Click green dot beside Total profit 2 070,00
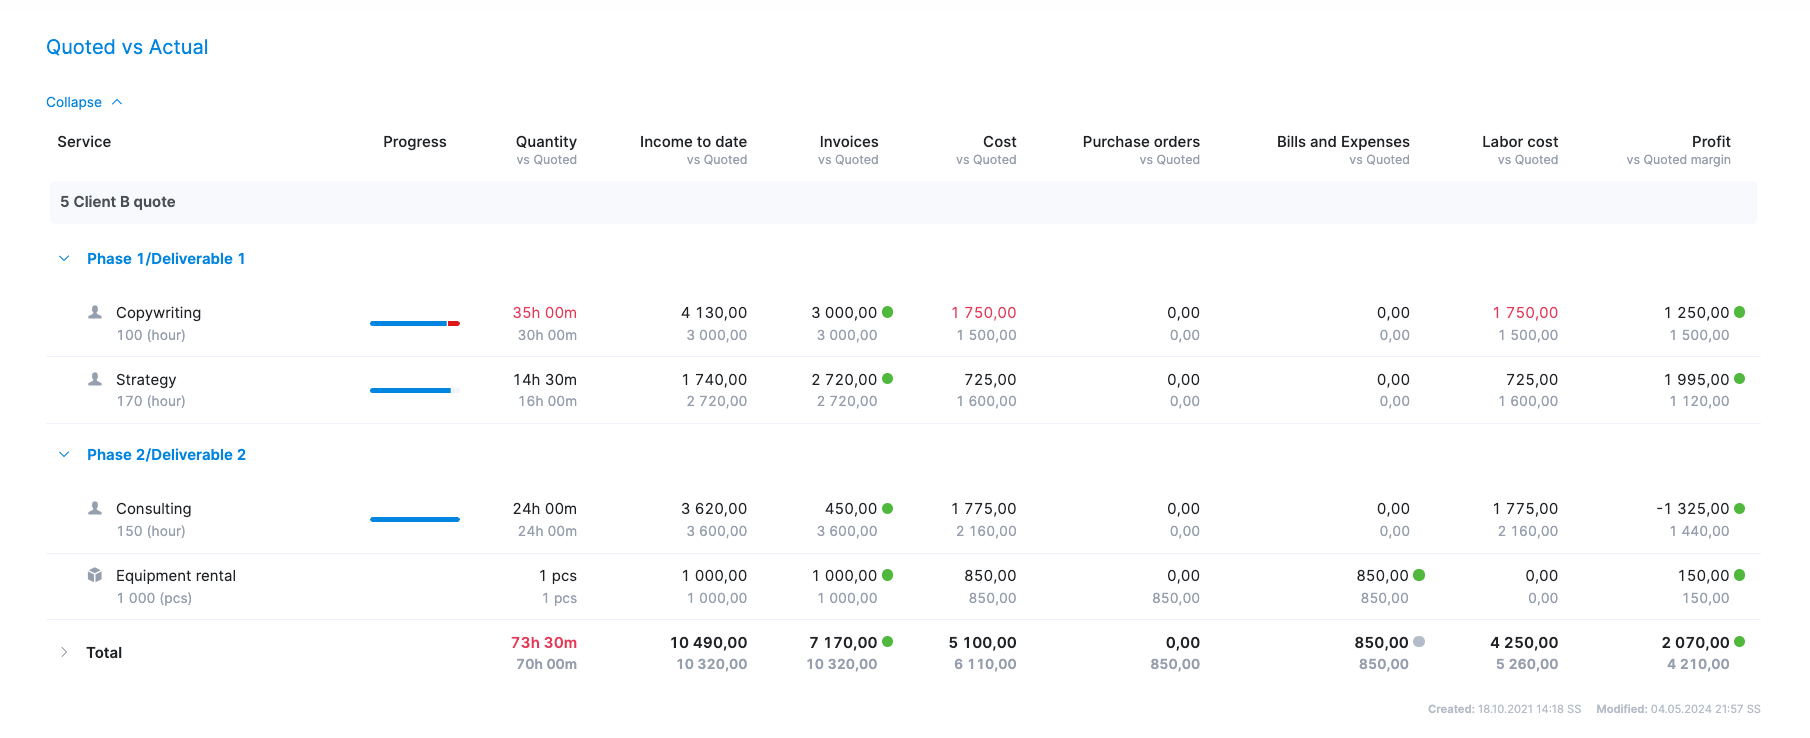1810x738 pixels. 1740,642
